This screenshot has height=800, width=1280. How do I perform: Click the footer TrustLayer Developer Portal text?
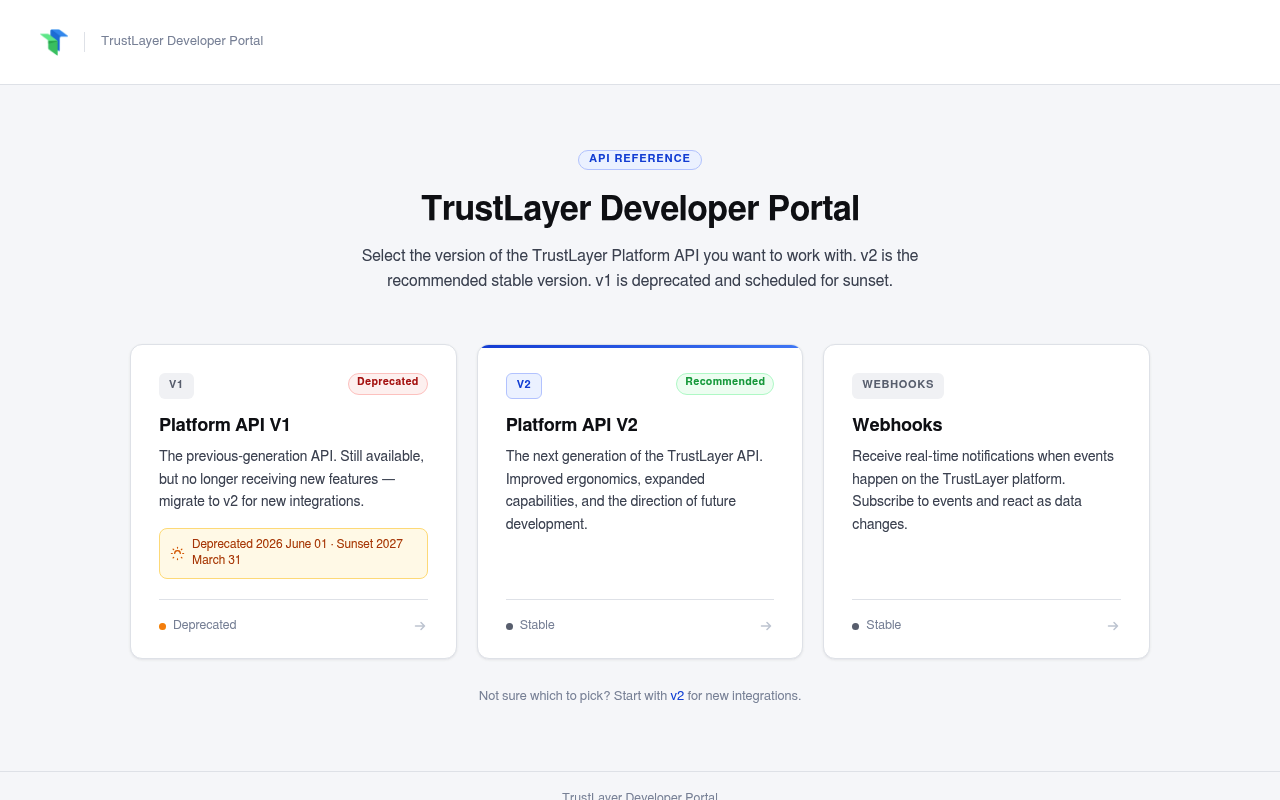(x=640, y=796)
